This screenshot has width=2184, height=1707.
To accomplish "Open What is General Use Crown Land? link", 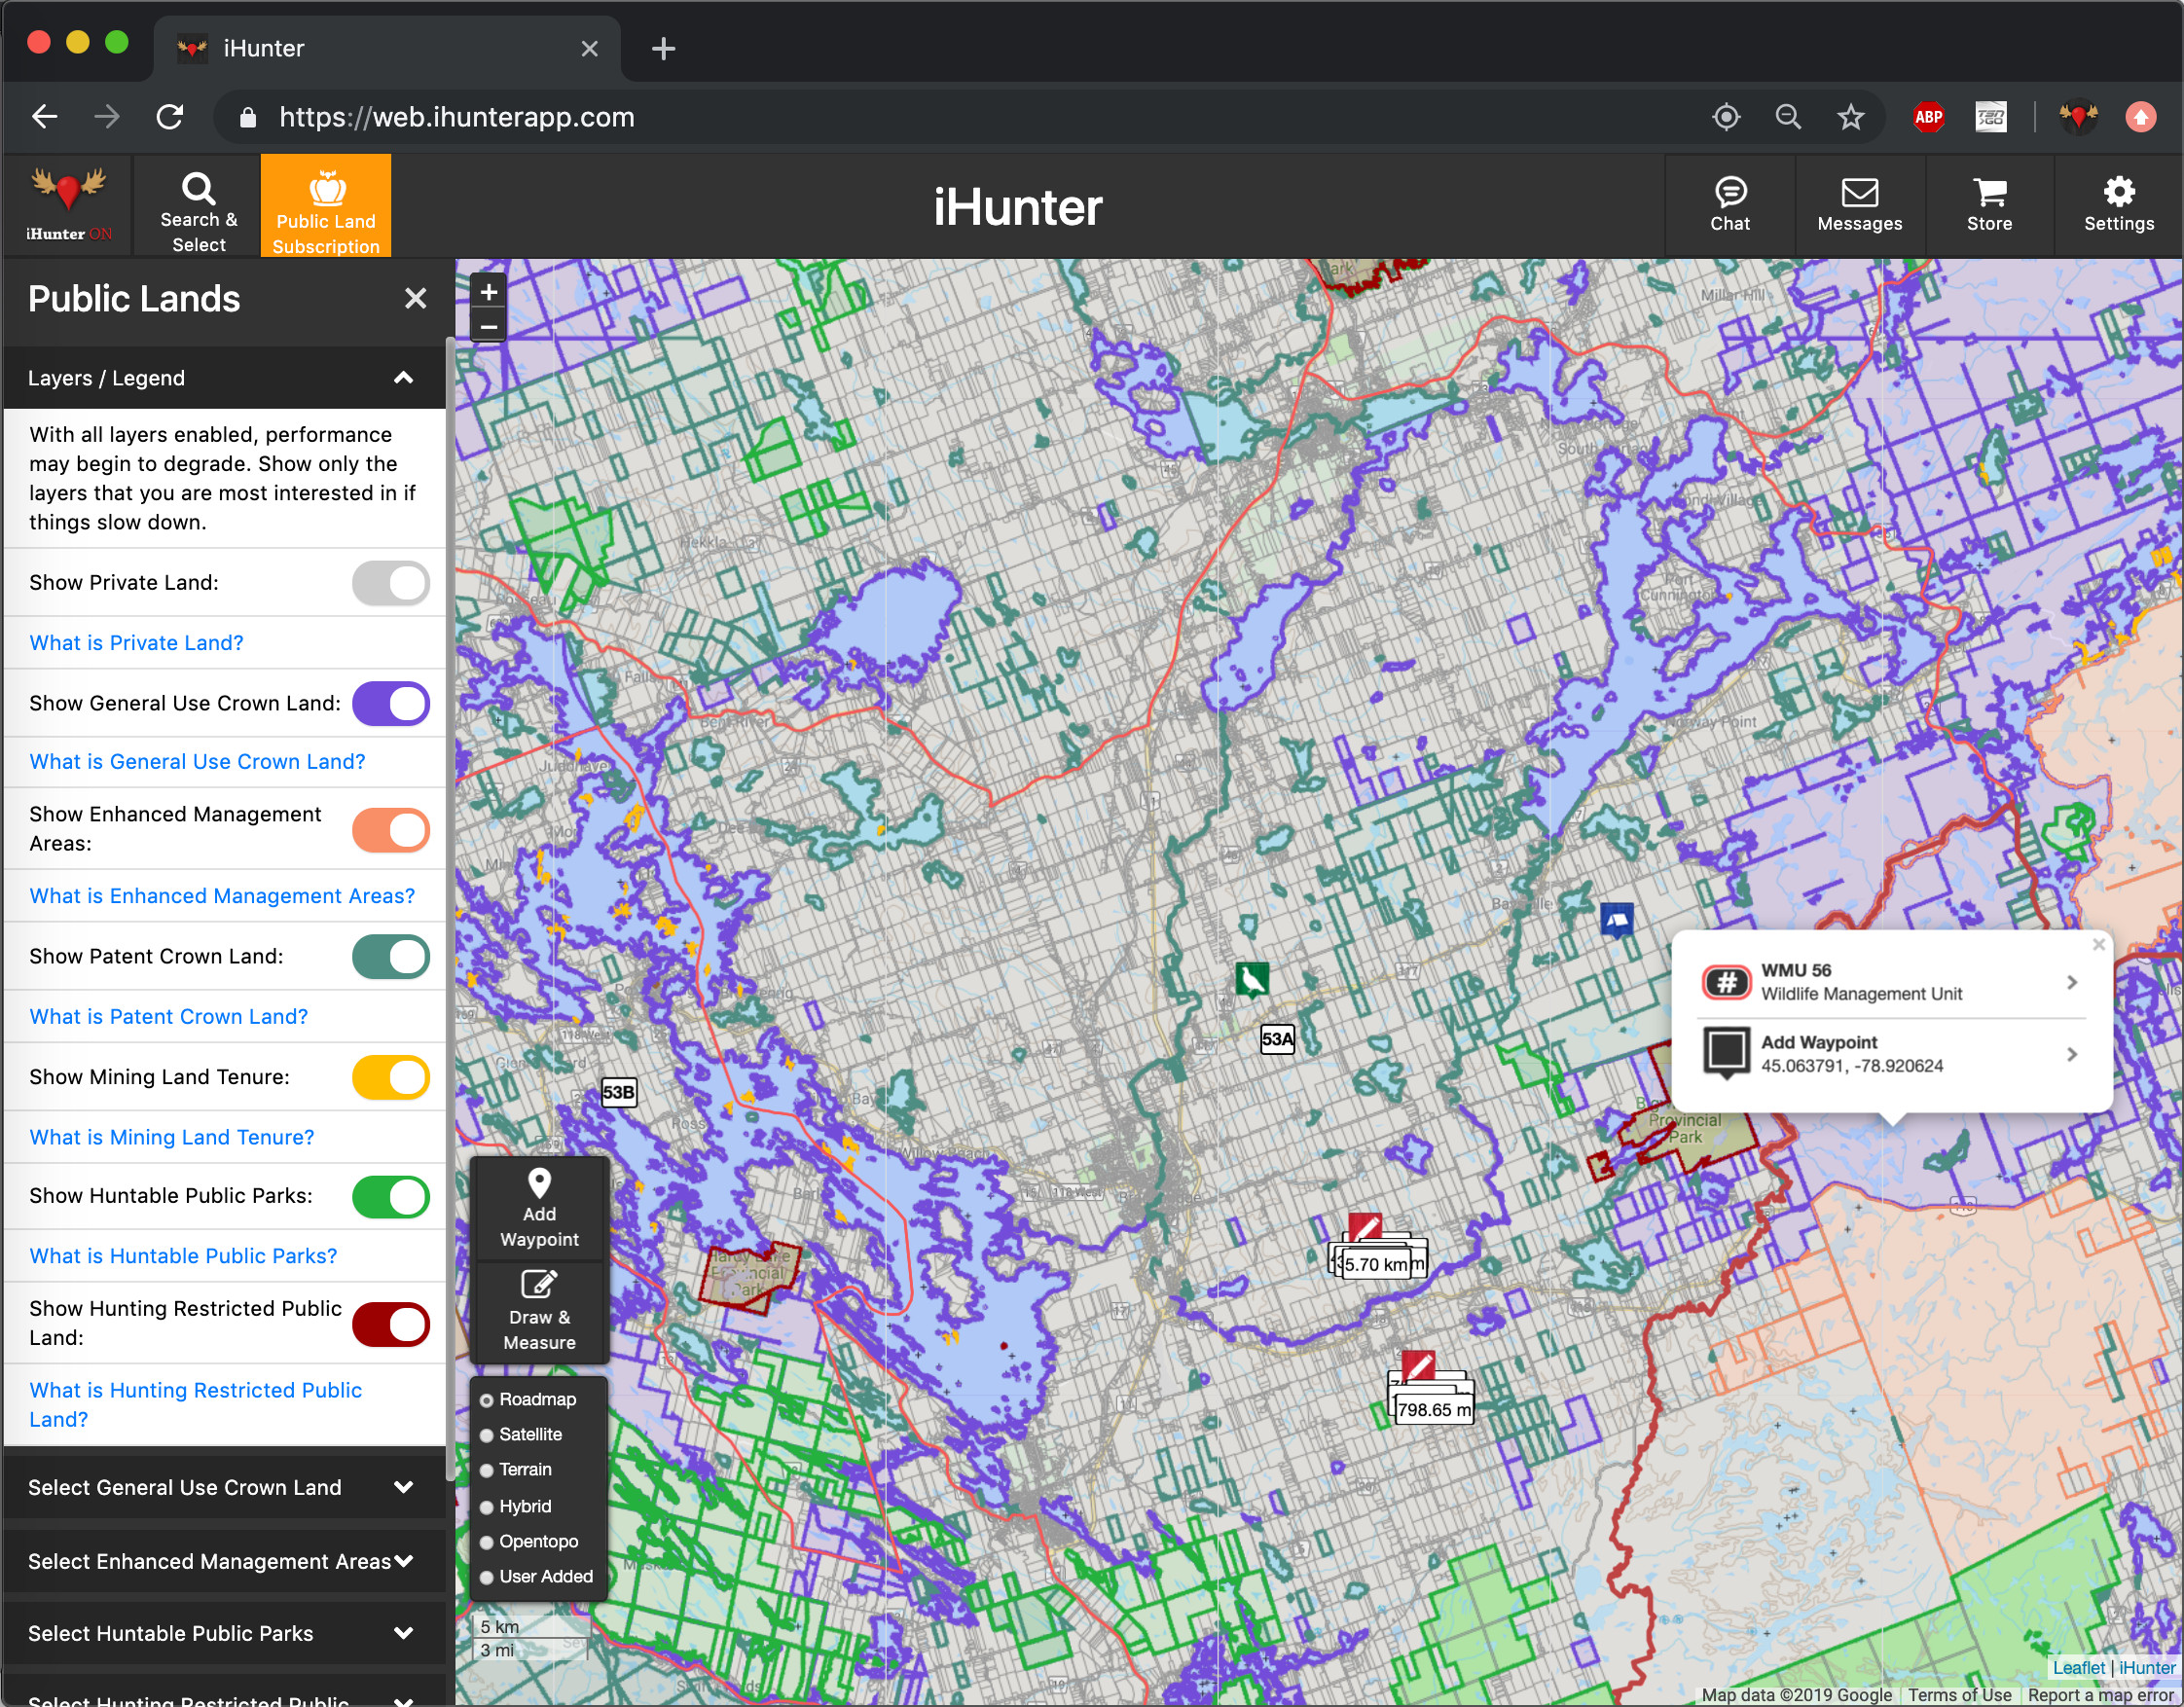I will [x=197, y=762].
